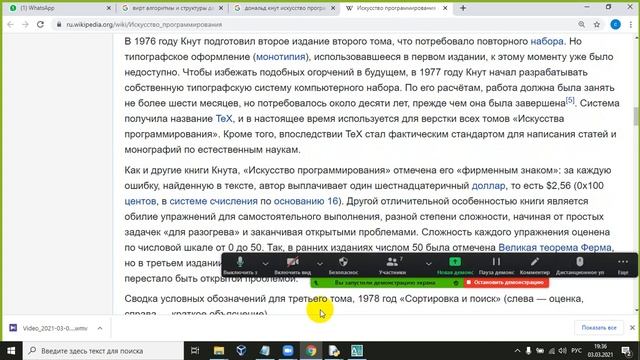The height and width of the screenshot is (360, 640).
Task: Click the Windows taskbar search box
Action: coord(103,351)
